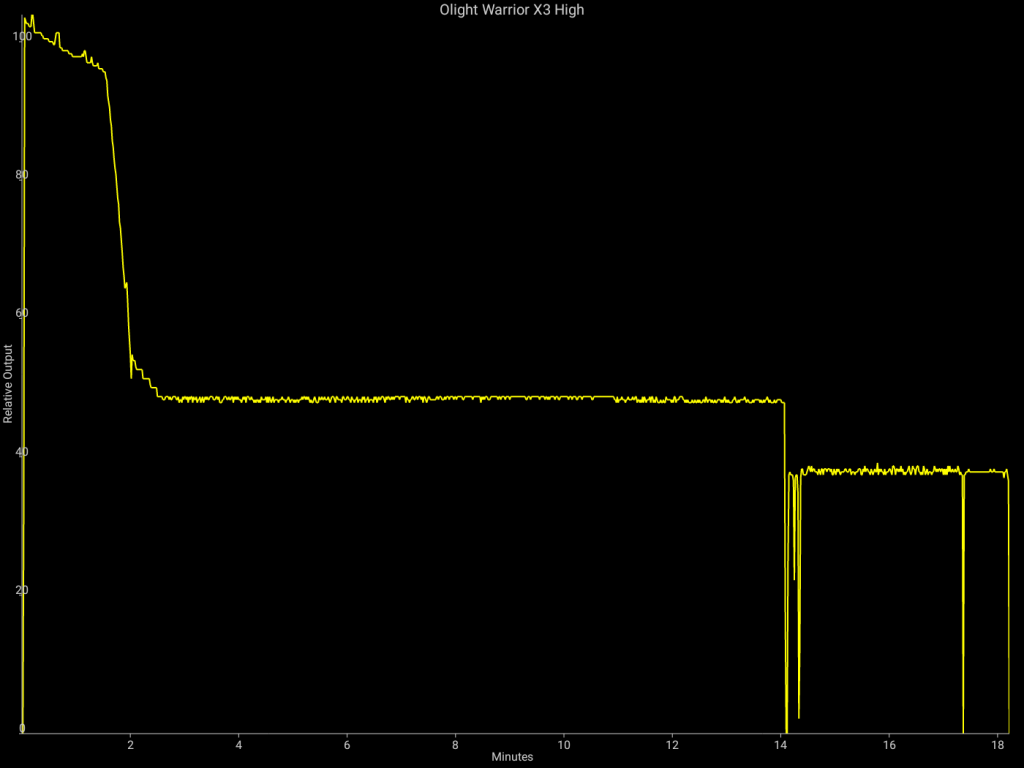Click the 16 minute x-axis tick label
Image resolution: width=1024 pixels, height=768 pixels.
coord(889,744)
